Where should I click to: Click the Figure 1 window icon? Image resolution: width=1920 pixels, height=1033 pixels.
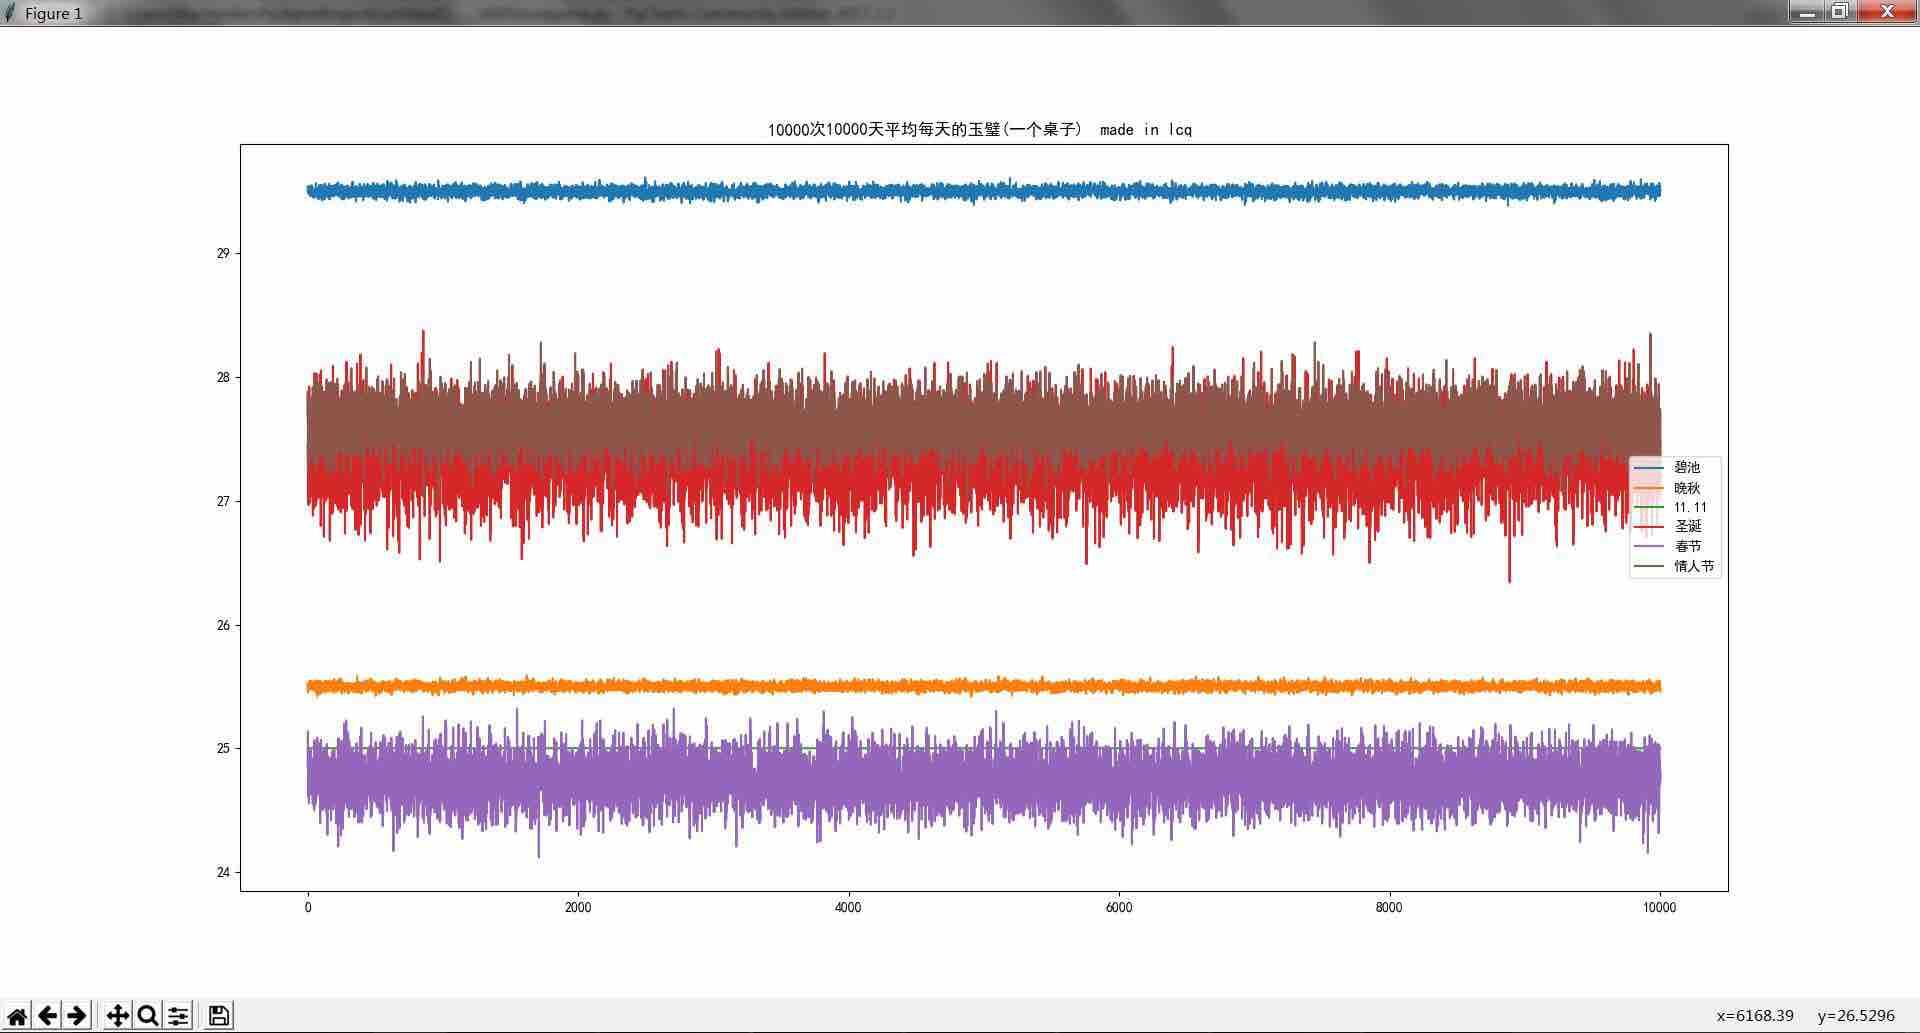pyautogui.click(x=10, y=13)
